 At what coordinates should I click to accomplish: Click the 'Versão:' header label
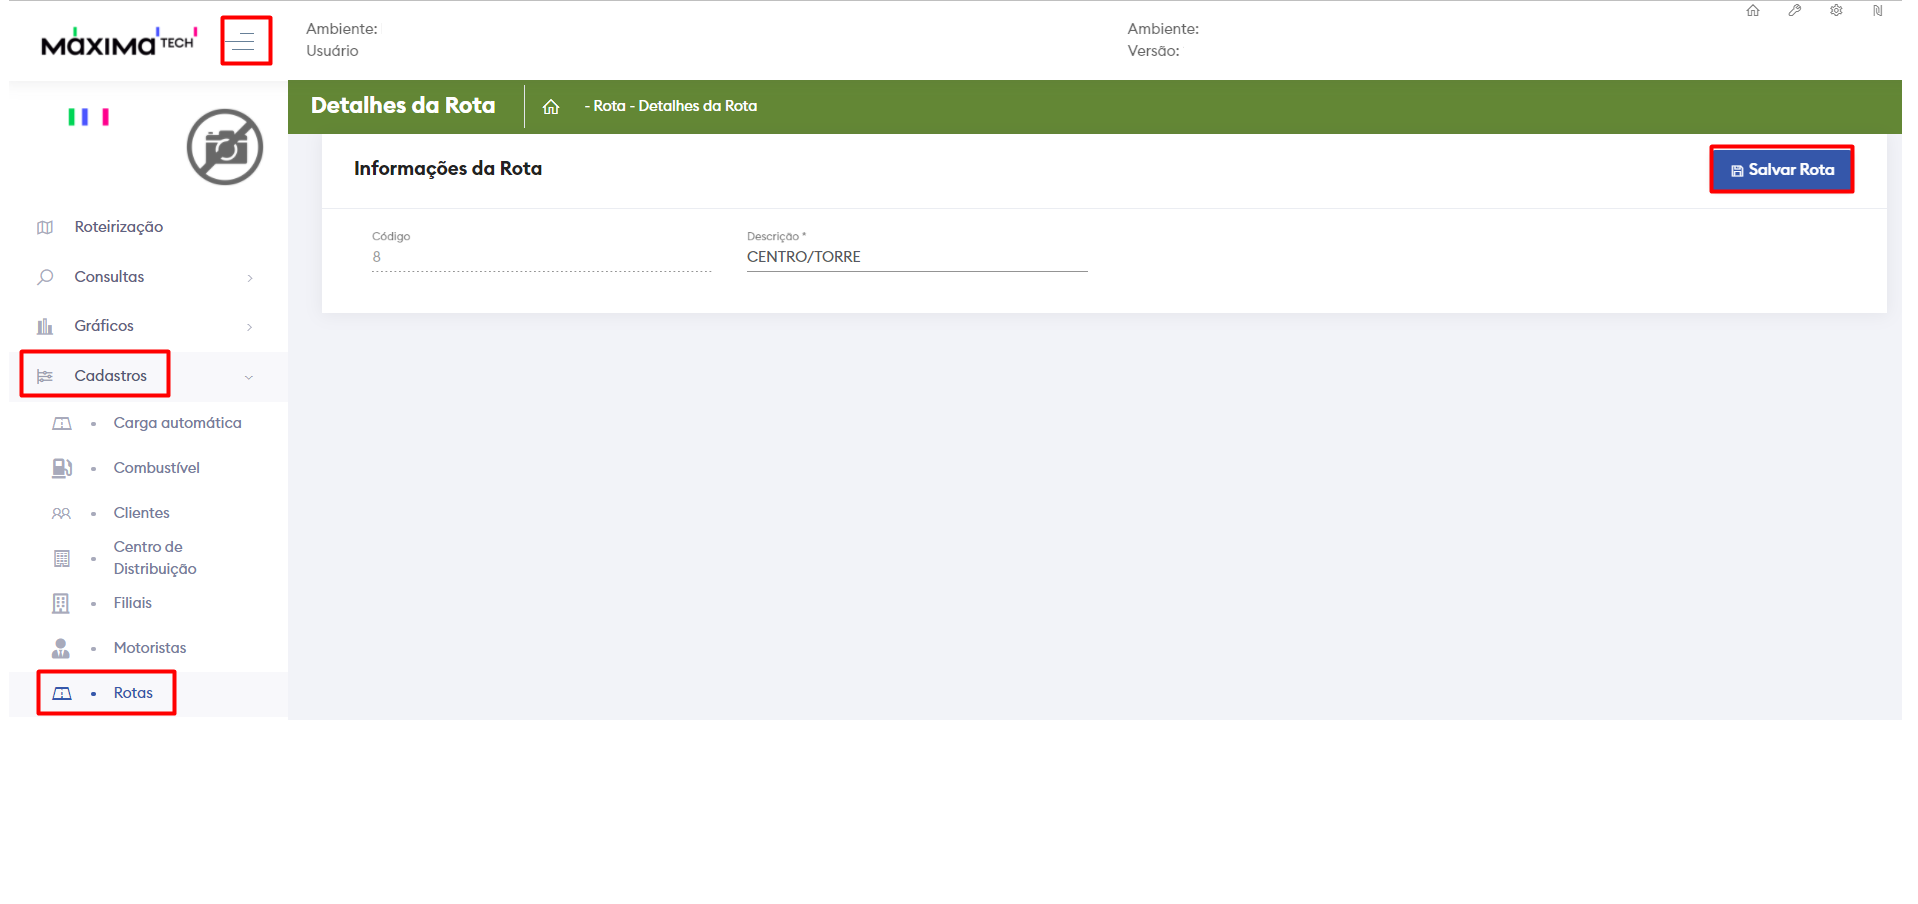pos(1153,51)
